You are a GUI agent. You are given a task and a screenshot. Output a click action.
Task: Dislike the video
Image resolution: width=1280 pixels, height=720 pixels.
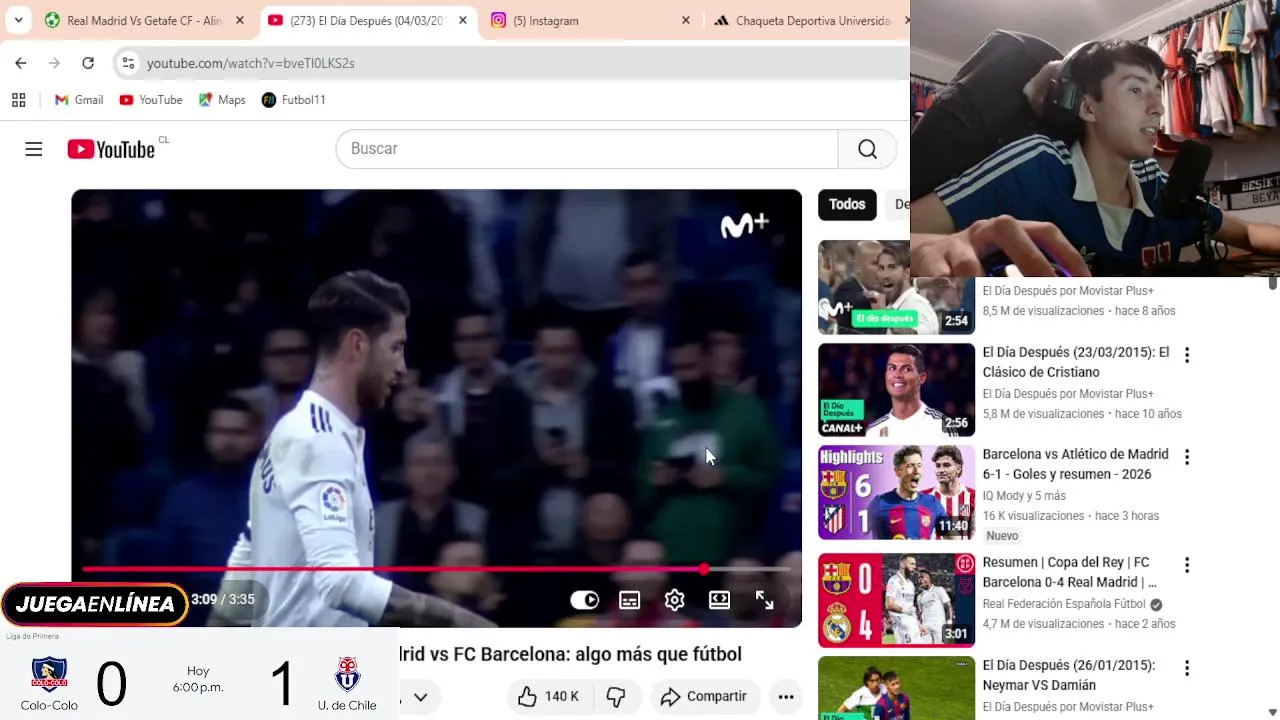pos(617,696)
